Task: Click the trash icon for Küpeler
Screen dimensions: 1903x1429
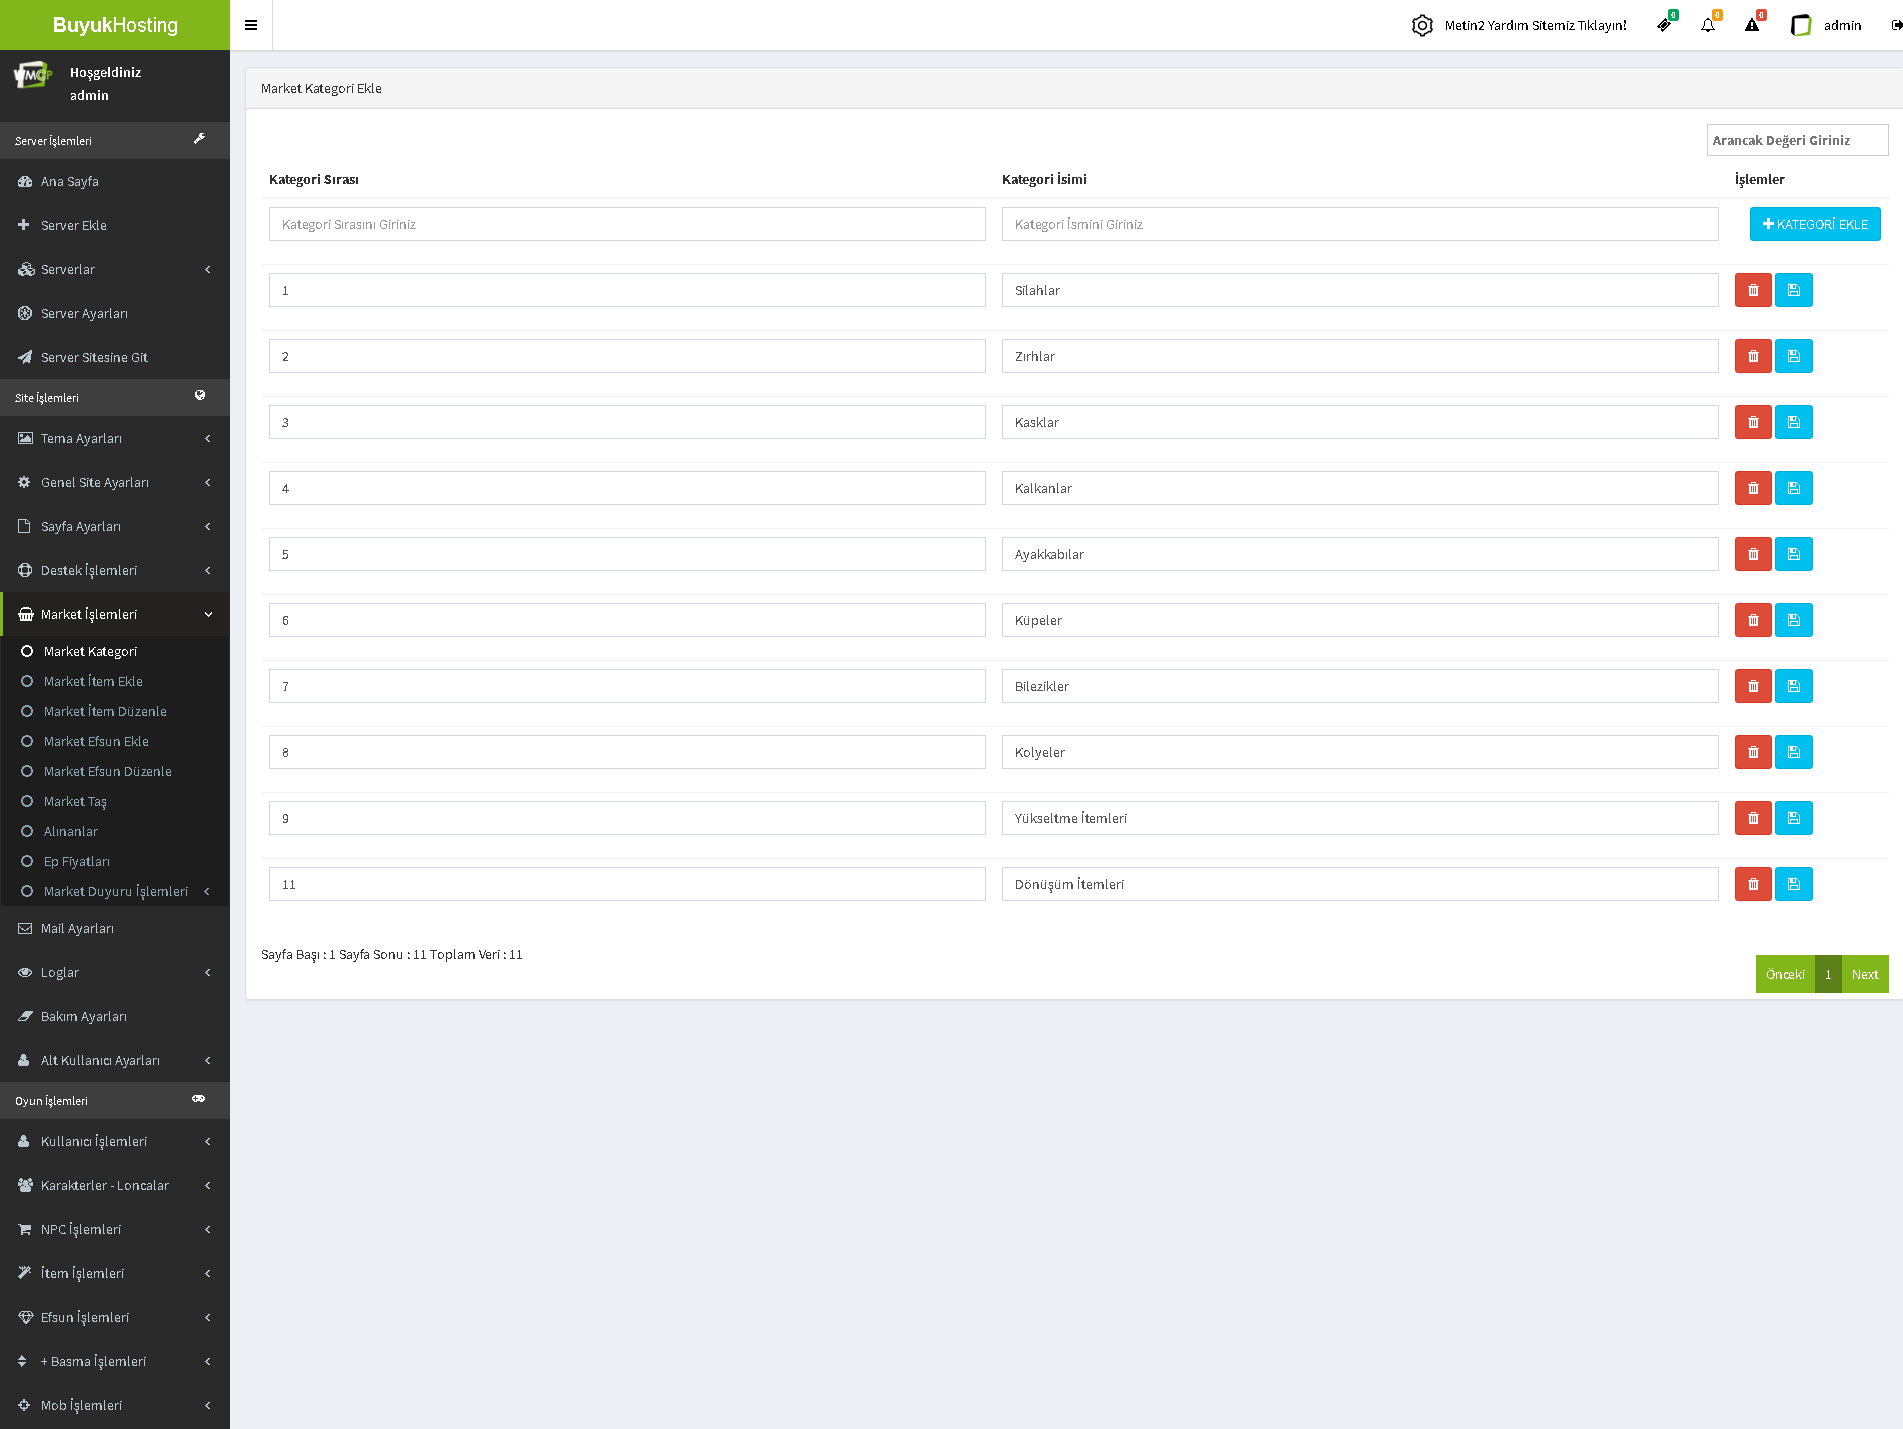Action: [x=1752, y=620]
